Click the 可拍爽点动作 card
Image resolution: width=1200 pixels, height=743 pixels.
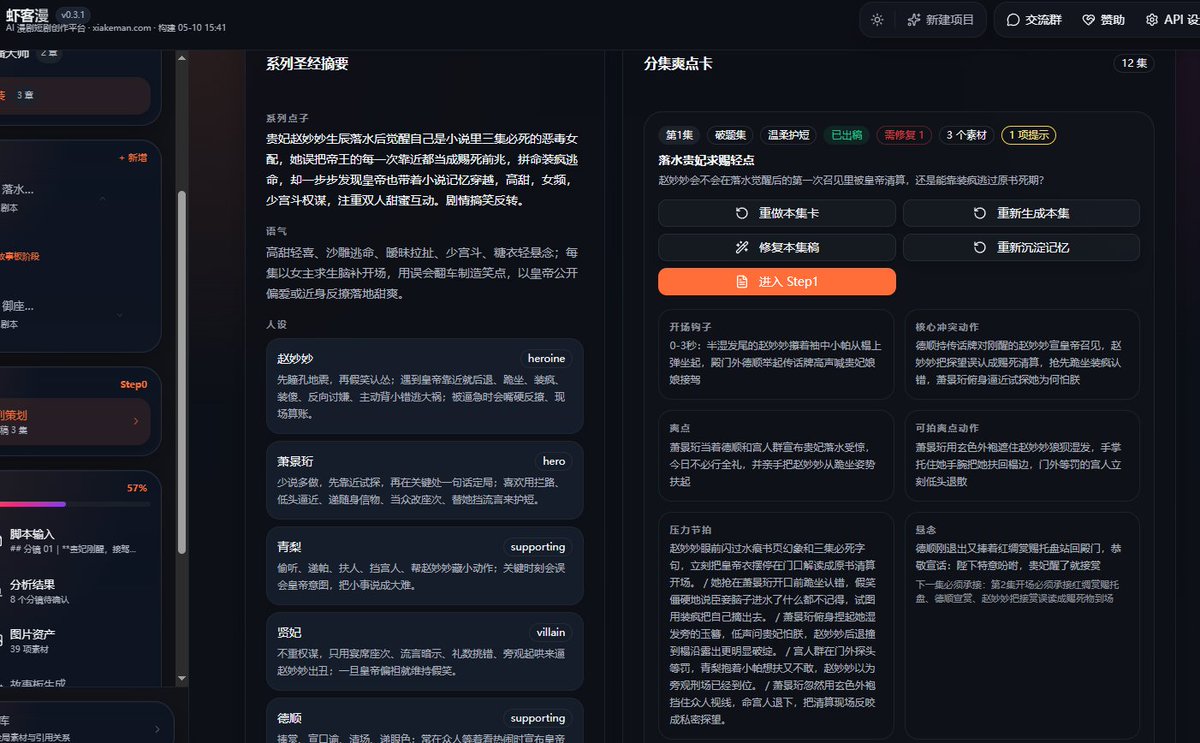pyautogui.click(x=1022, y=456)
